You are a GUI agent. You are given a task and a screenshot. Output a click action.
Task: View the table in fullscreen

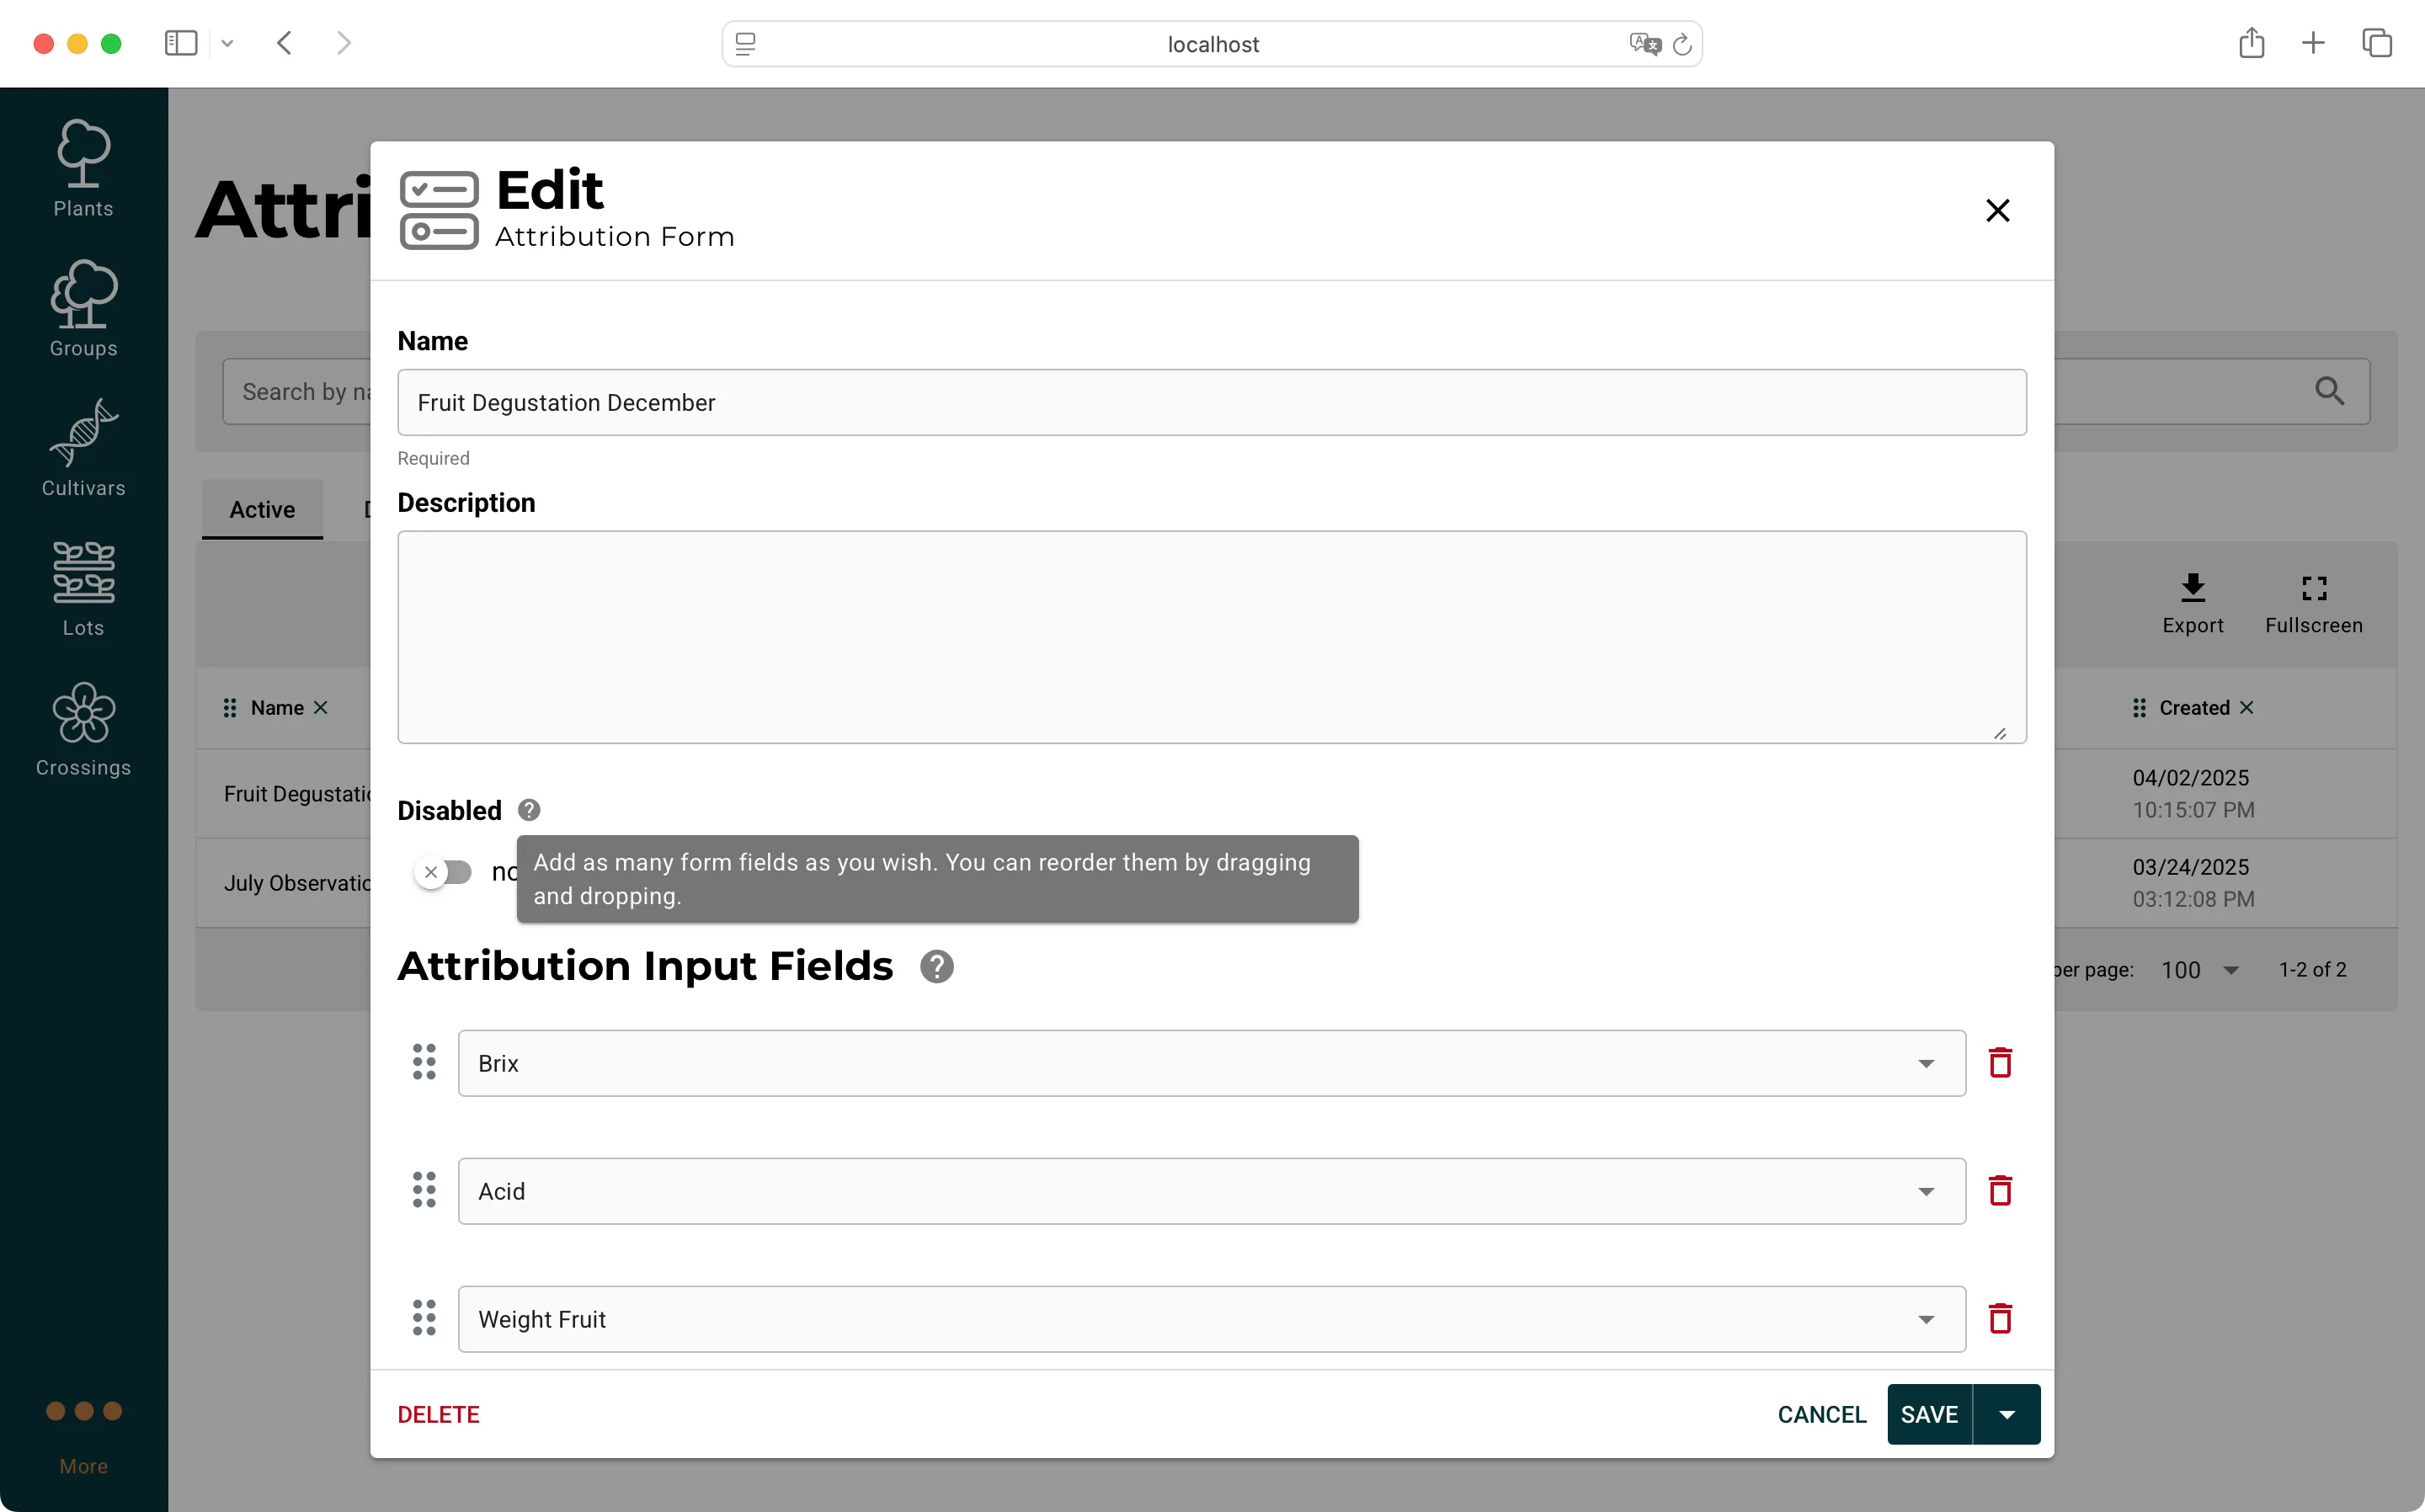2314,601
